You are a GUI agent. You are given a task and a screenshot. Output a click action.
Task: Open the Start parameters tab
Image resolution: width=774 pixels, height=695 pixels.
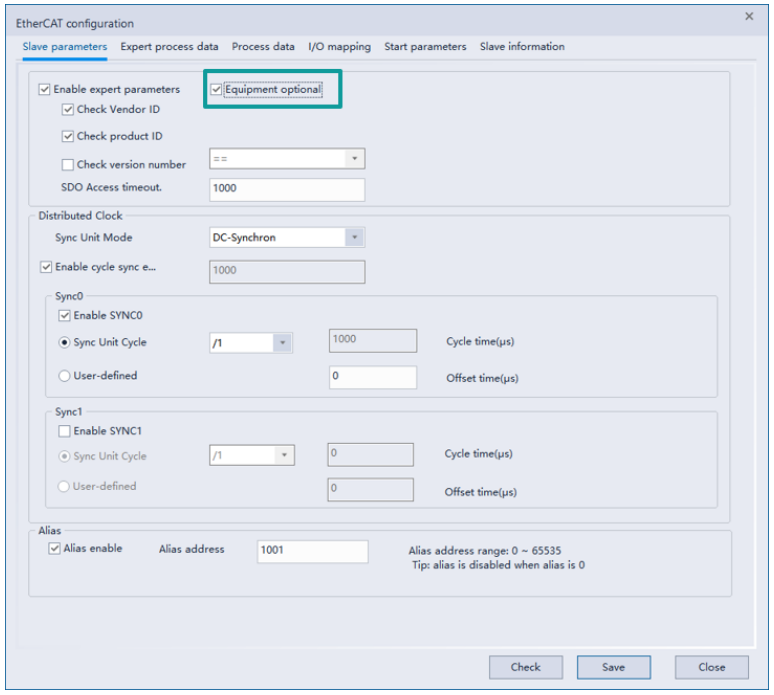(425, 47)
